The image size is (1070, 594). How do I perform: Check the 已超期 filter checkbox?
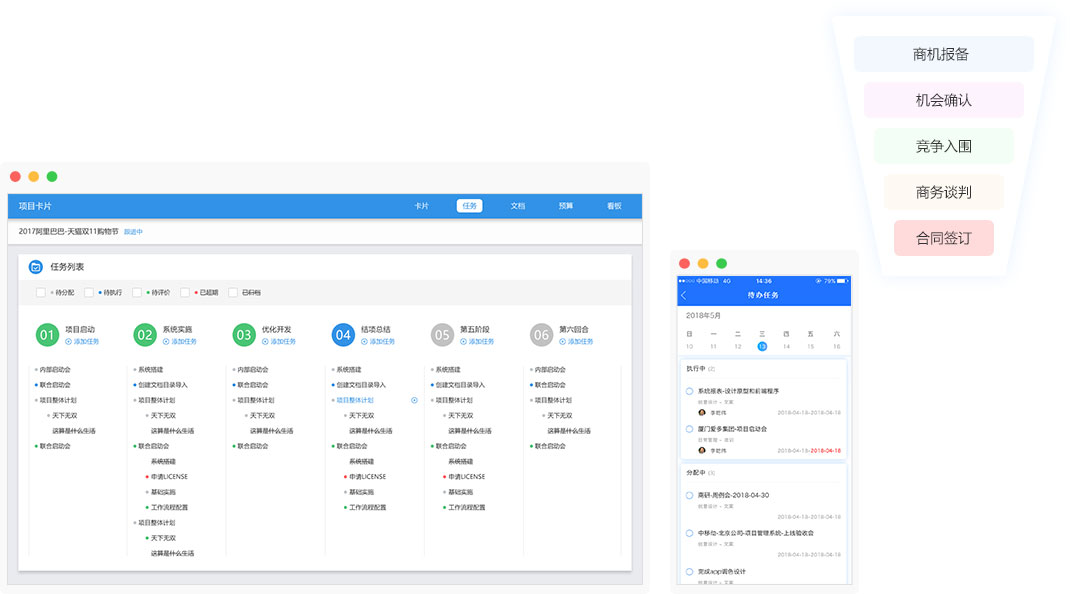click(185, 293)
